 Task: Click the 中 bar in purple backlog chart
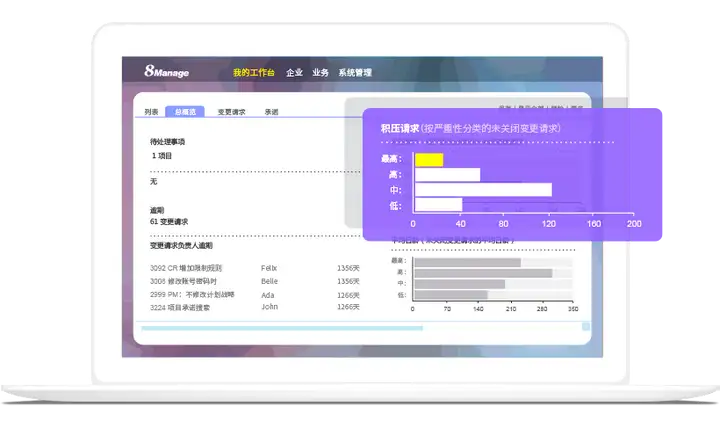pyautogui.click(x=484, y=190)
